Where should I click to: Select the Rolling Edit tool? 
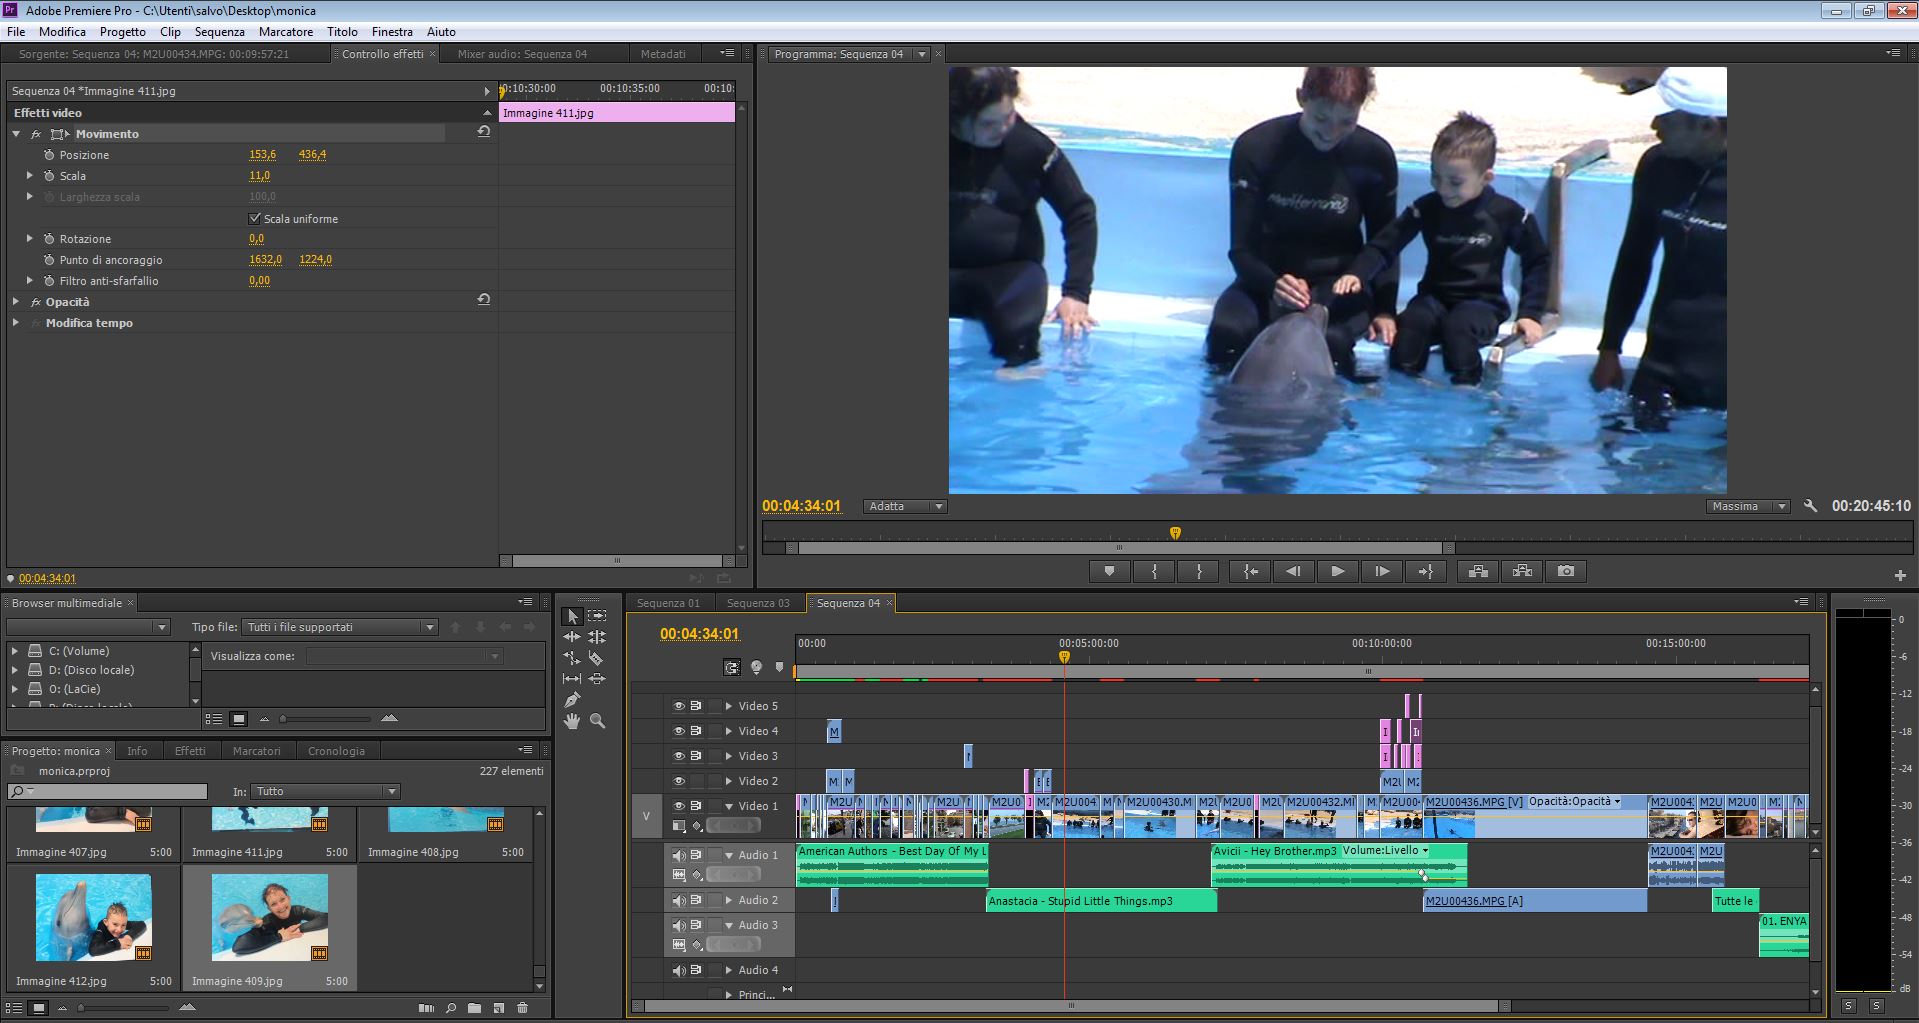click(597, 637)
